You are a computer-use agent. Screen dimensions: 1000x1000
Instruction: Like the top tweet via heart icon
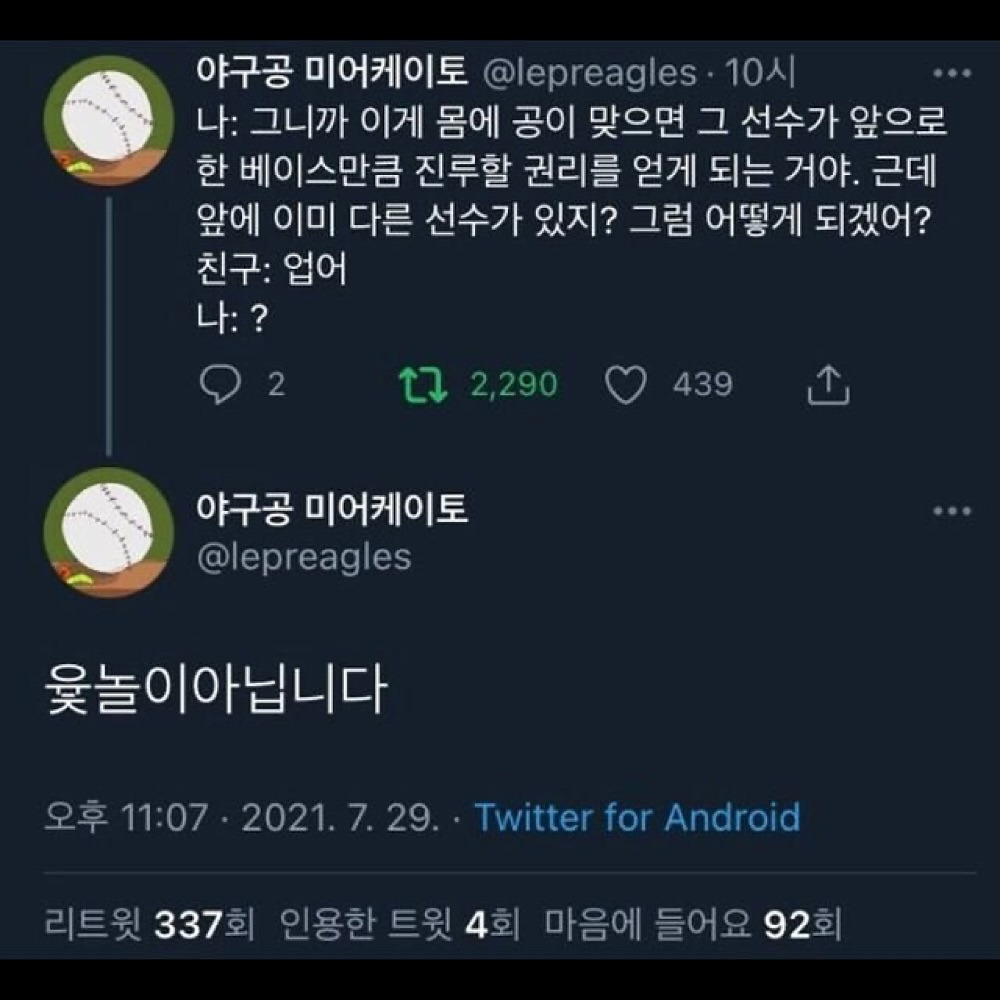pyautogui.click(x=628, y=385)
